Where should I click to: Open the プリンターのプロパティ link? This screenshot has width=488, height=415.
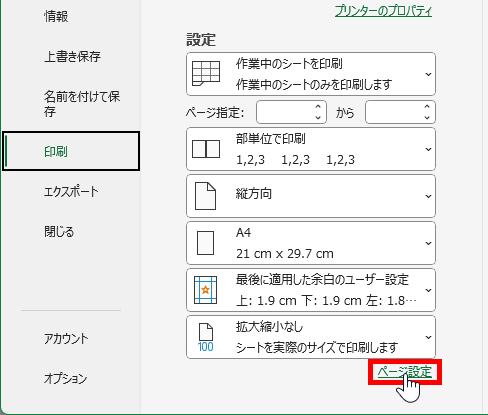pyautogui.click(x=383, y=11)
